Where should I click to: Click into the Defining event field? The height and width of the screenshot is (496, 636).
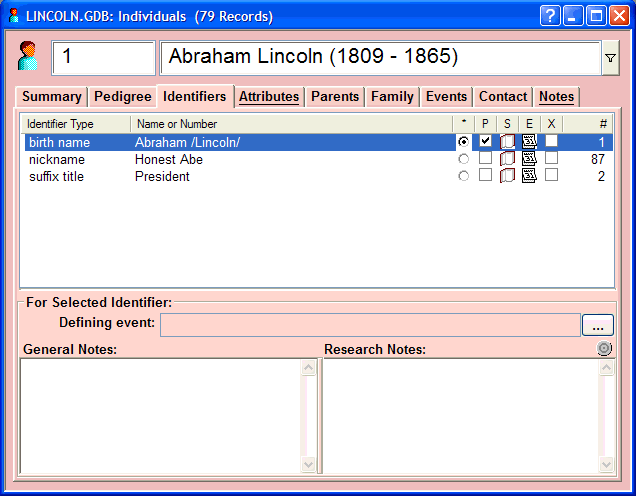click(370, 325)
